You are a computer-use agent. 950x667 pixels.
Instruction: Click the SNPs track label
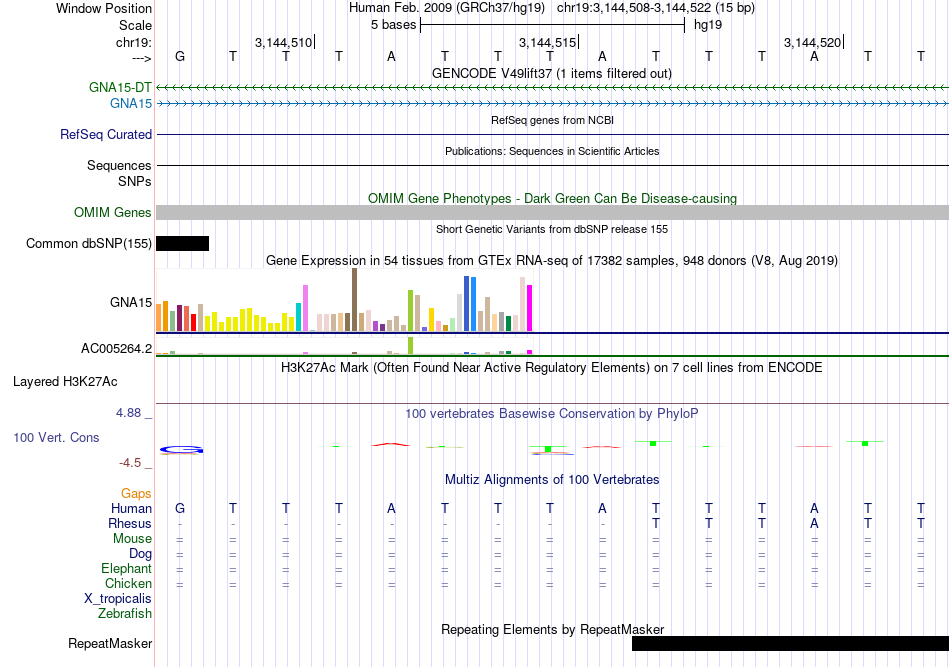pyautogui.click(x=135, y=181)
